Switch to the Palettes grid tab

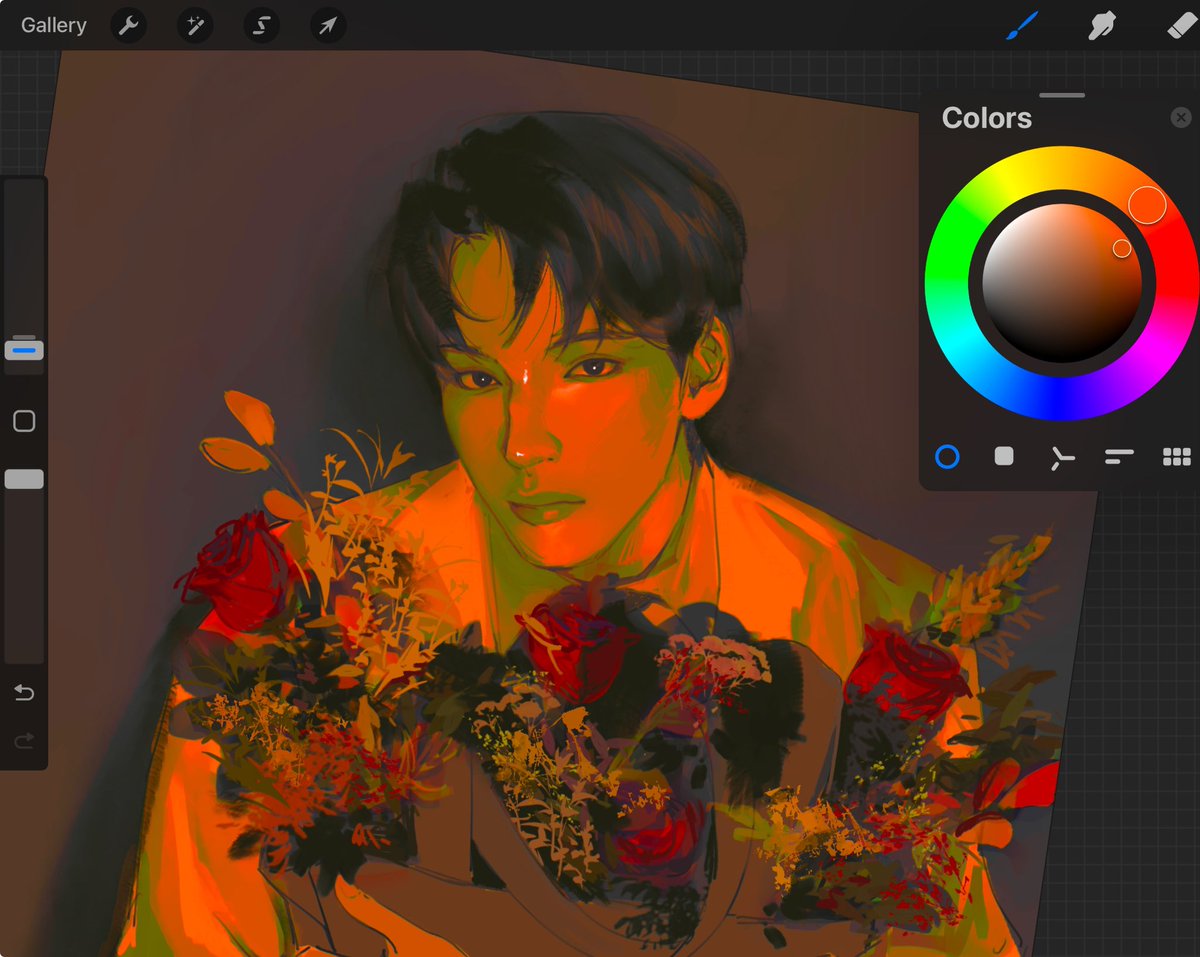pyautogui.click(x=1177, y=457)
